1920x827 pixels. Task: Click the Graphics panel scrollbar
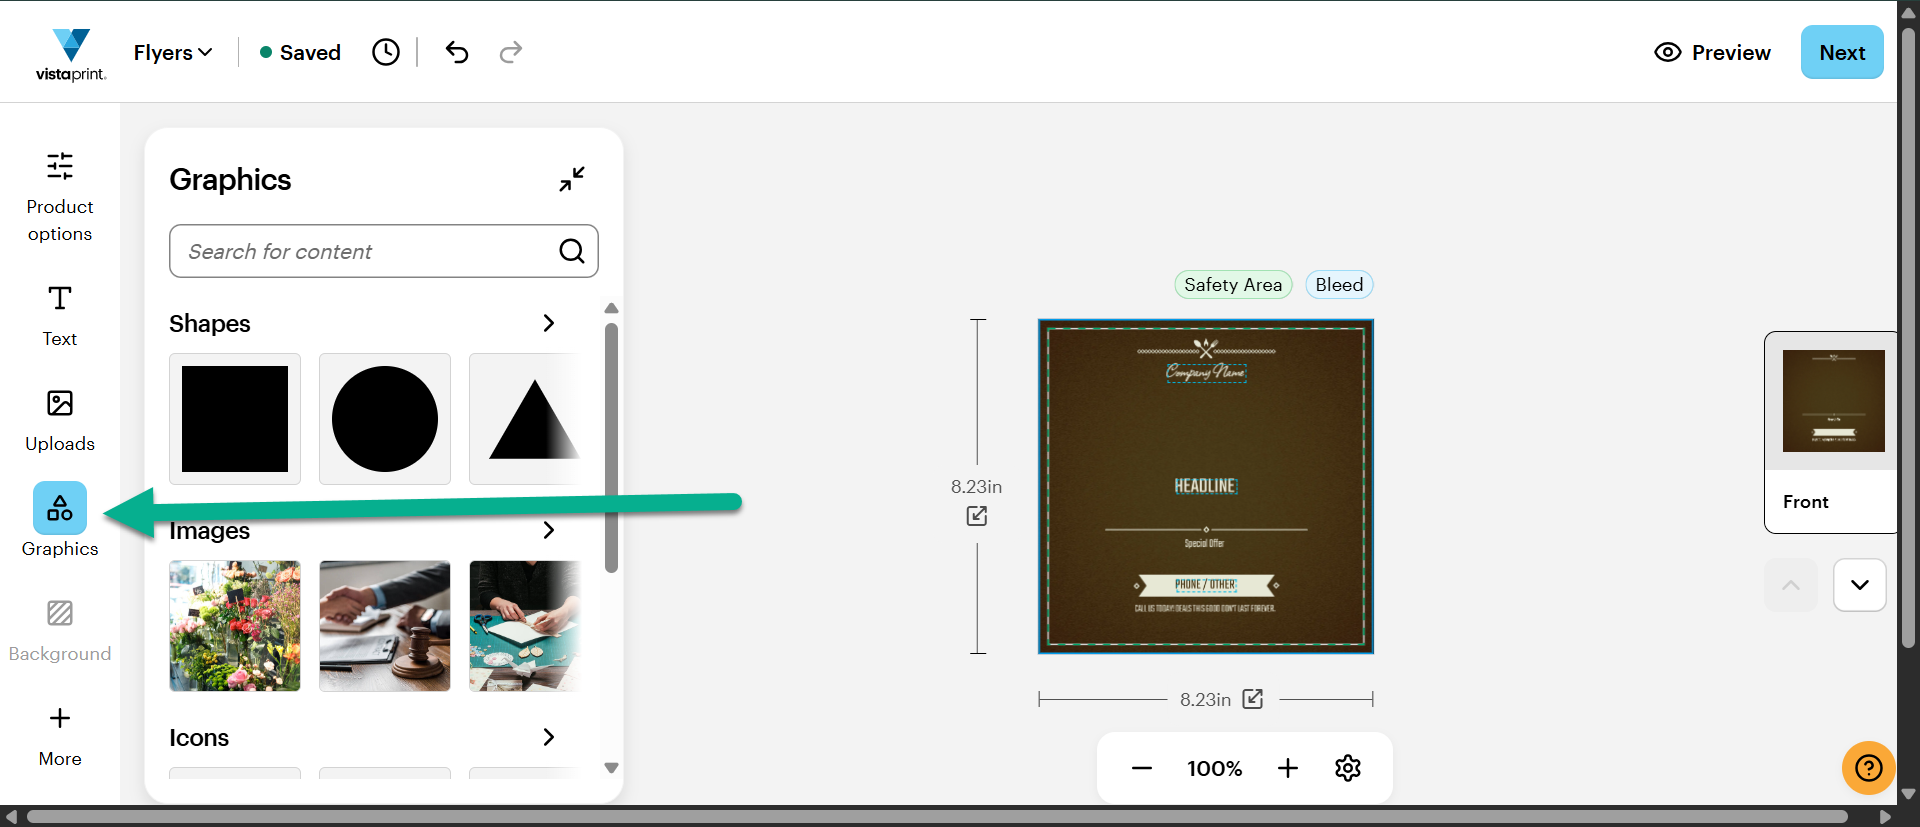pos(612,447)
